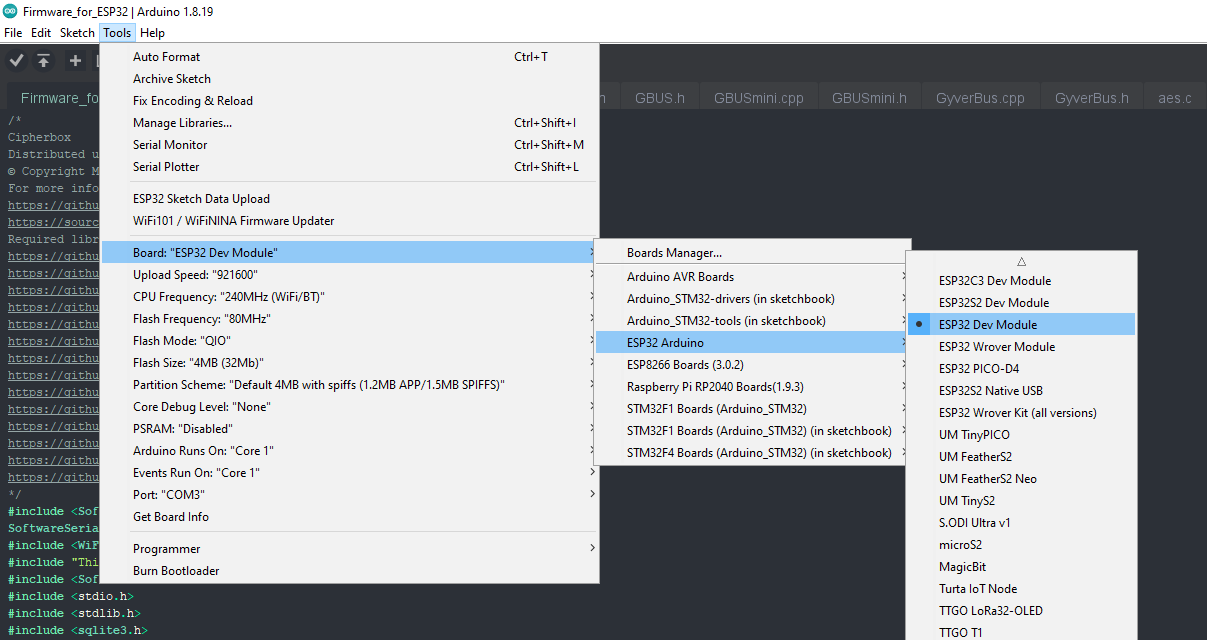The height and width of the screenshot is (640, 1207).
Task: Expand Events Run On "Core 1" submenu
Action: (350, 473)
